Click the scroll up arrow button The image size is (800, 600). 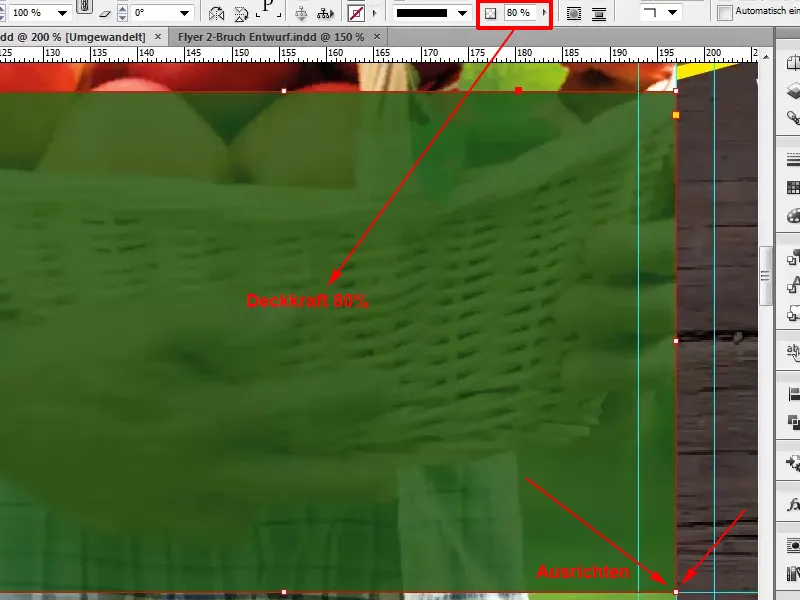[x=766, y=57]
